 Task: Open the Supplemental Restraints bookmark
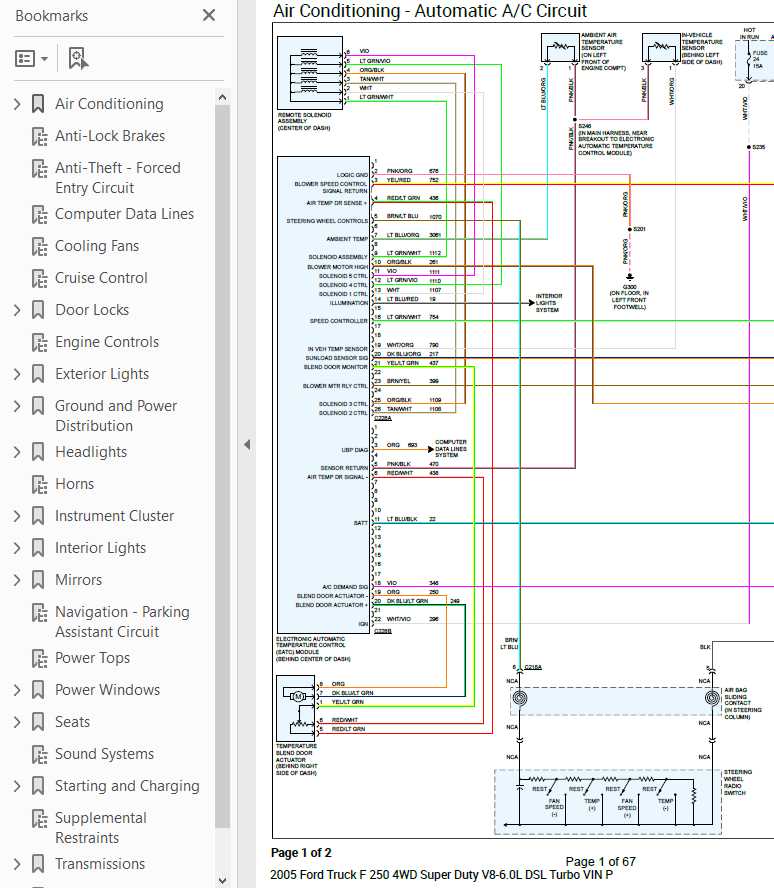tap(100, 828)
